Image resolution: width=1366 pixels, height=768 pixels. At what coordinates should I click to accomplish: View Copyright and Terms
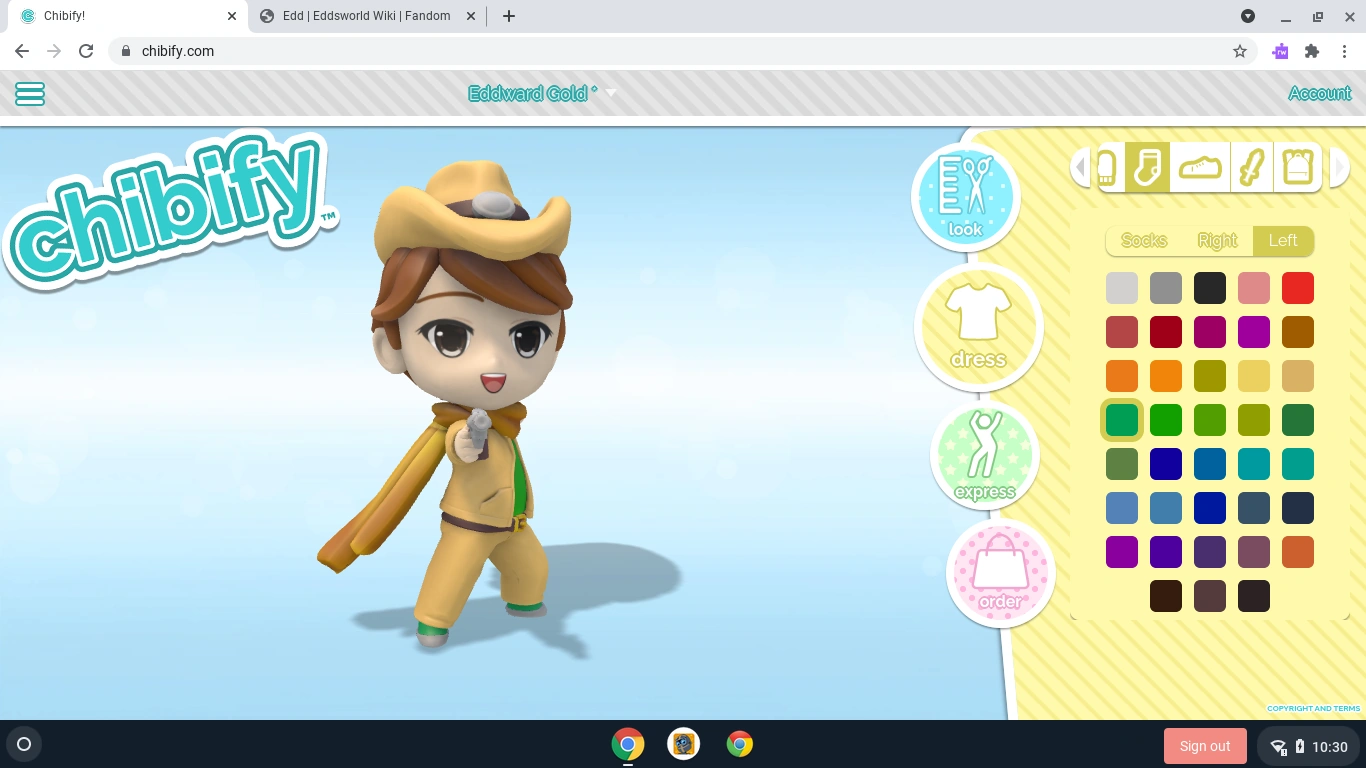point(1313,708)
